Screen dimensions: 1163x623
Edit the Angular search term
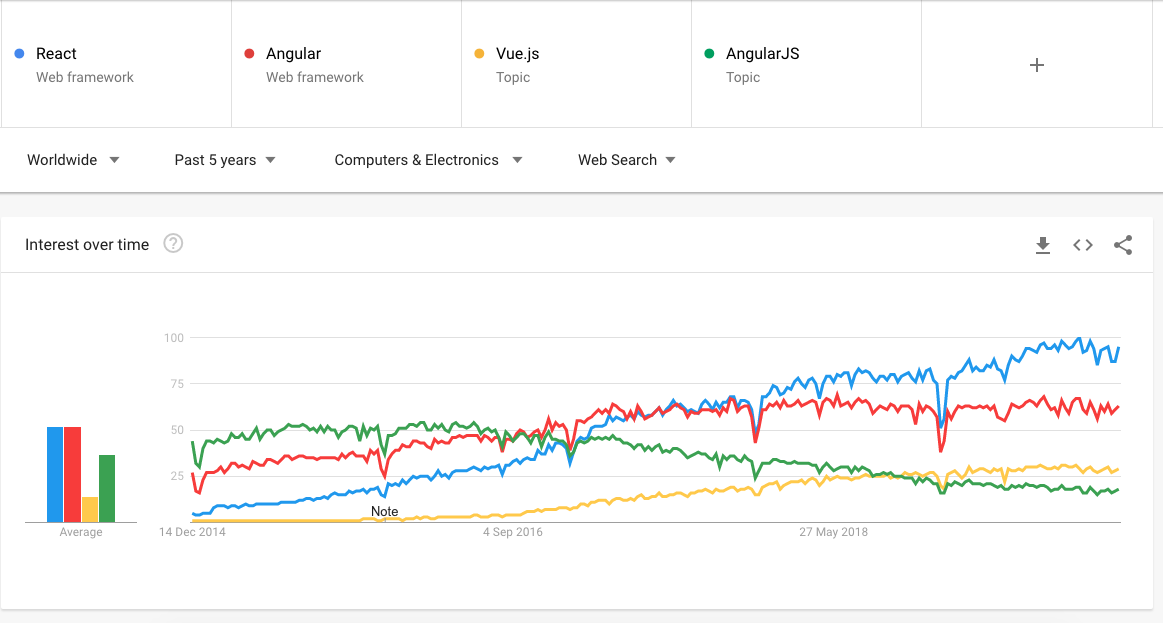point(346,65)
